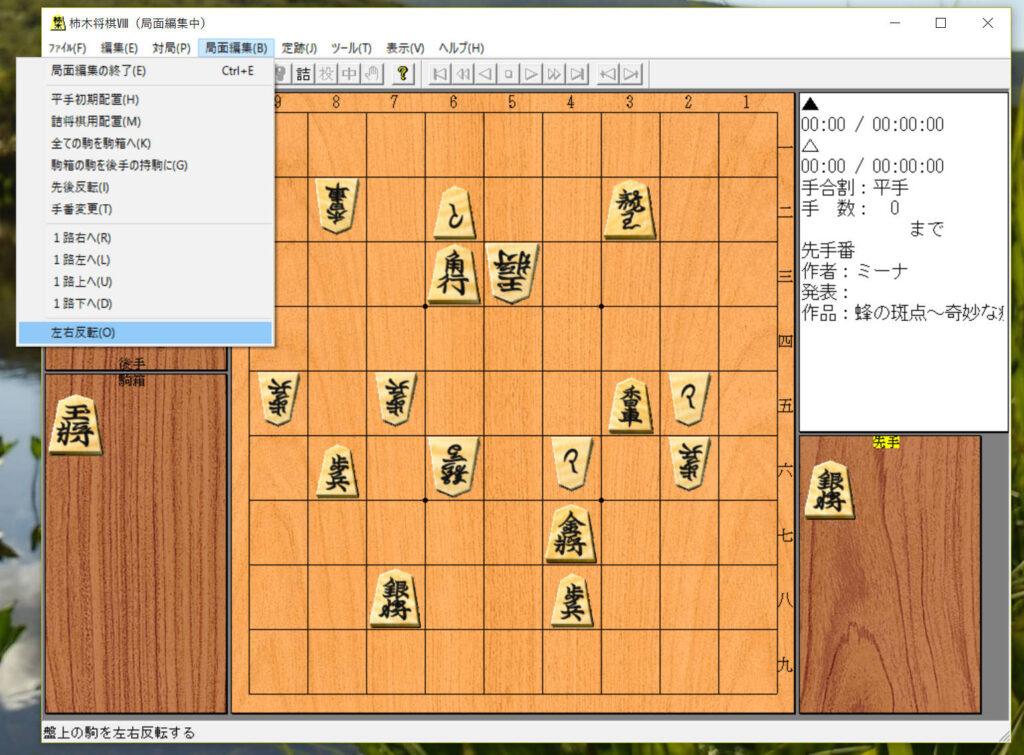1024x755 pixels.
Task: Click the 中 (interrupt) toolbar icon
Action: click(349, 74)
